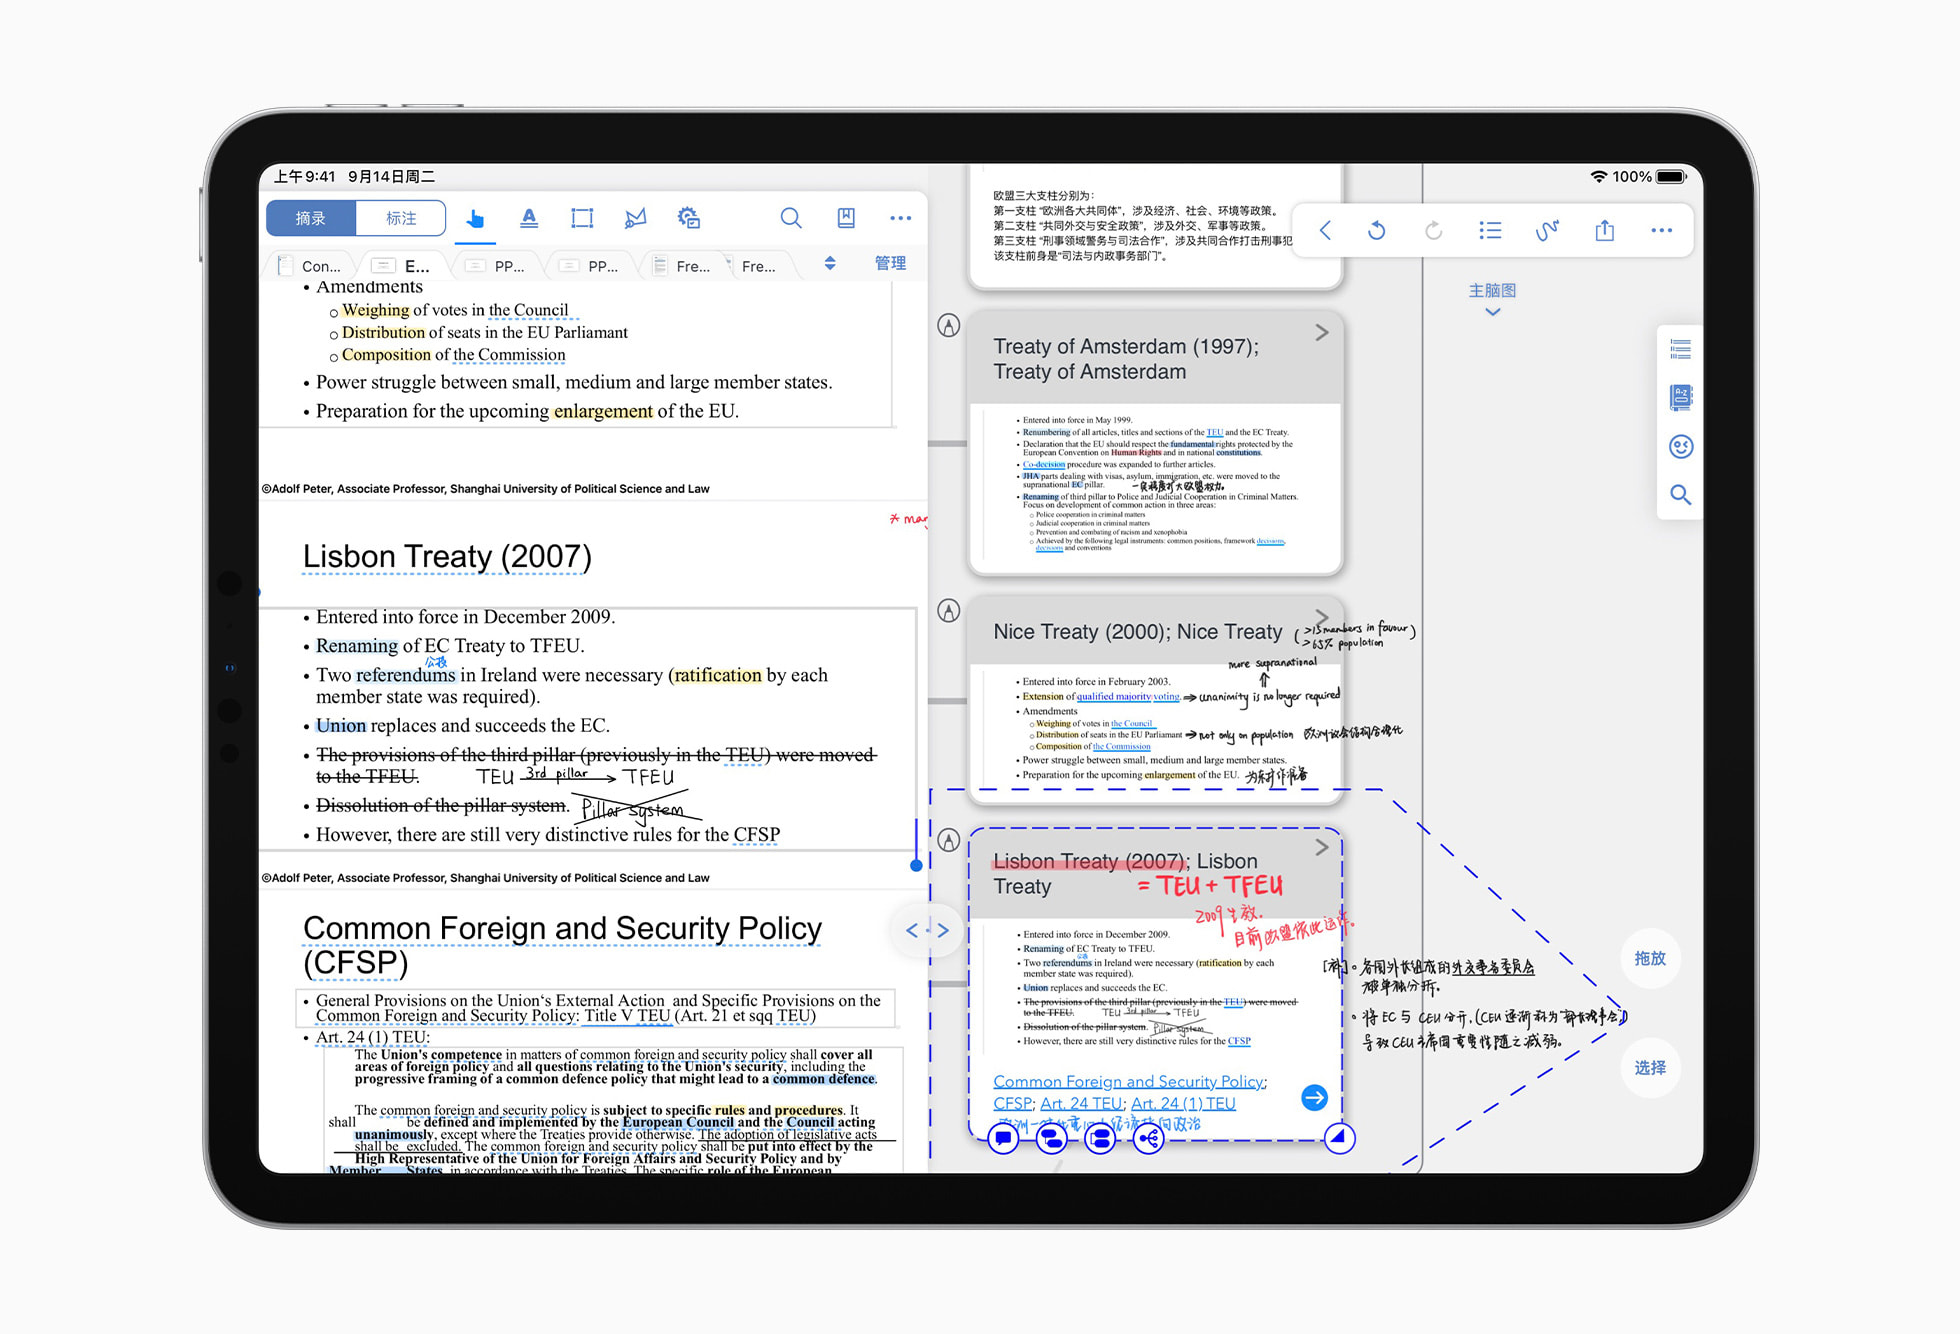Tap the share export icon
Viewport: 1960px width, 1334px height.
pyautogui.click(x=1604, y=231)
